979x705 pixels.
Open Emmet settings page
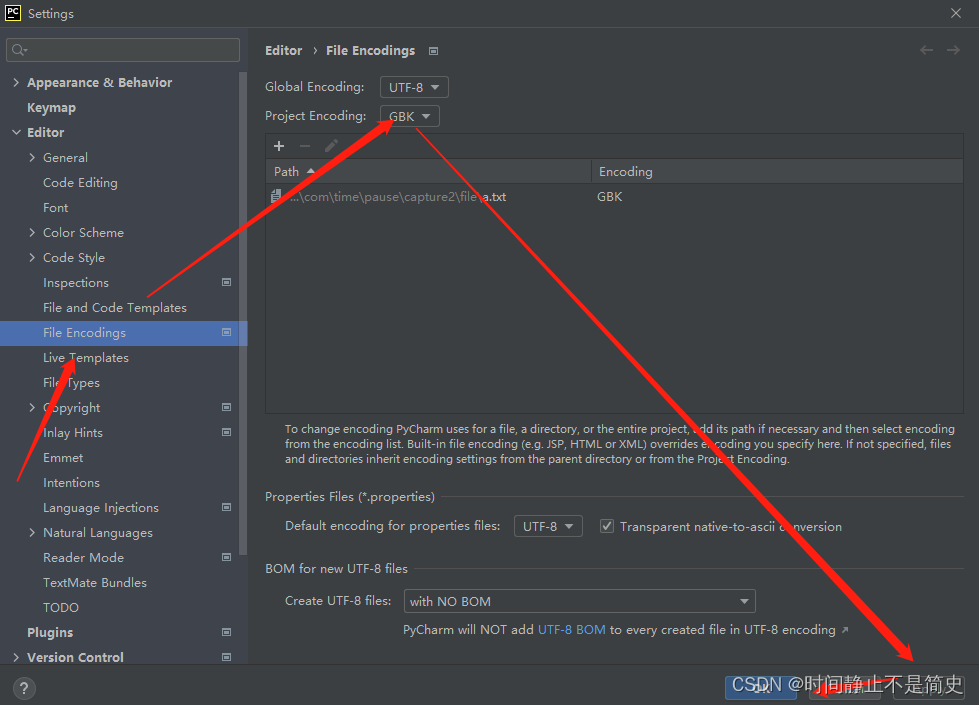(63, 457)
